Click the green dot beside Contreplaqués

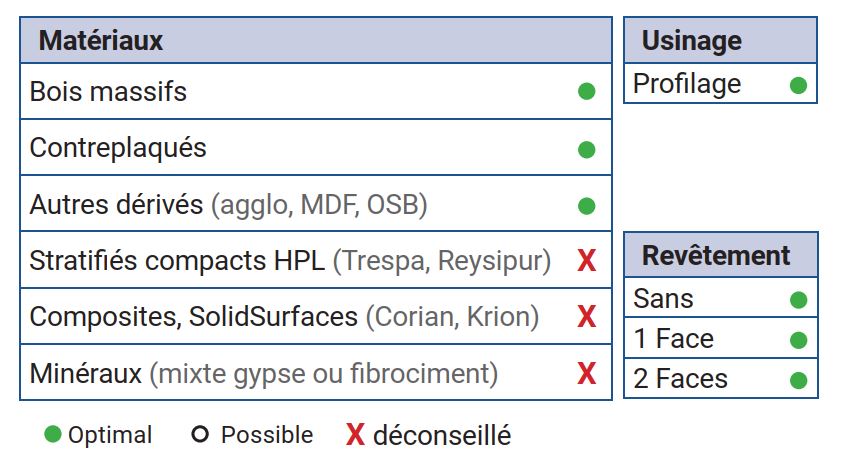[x=587, y=149]
